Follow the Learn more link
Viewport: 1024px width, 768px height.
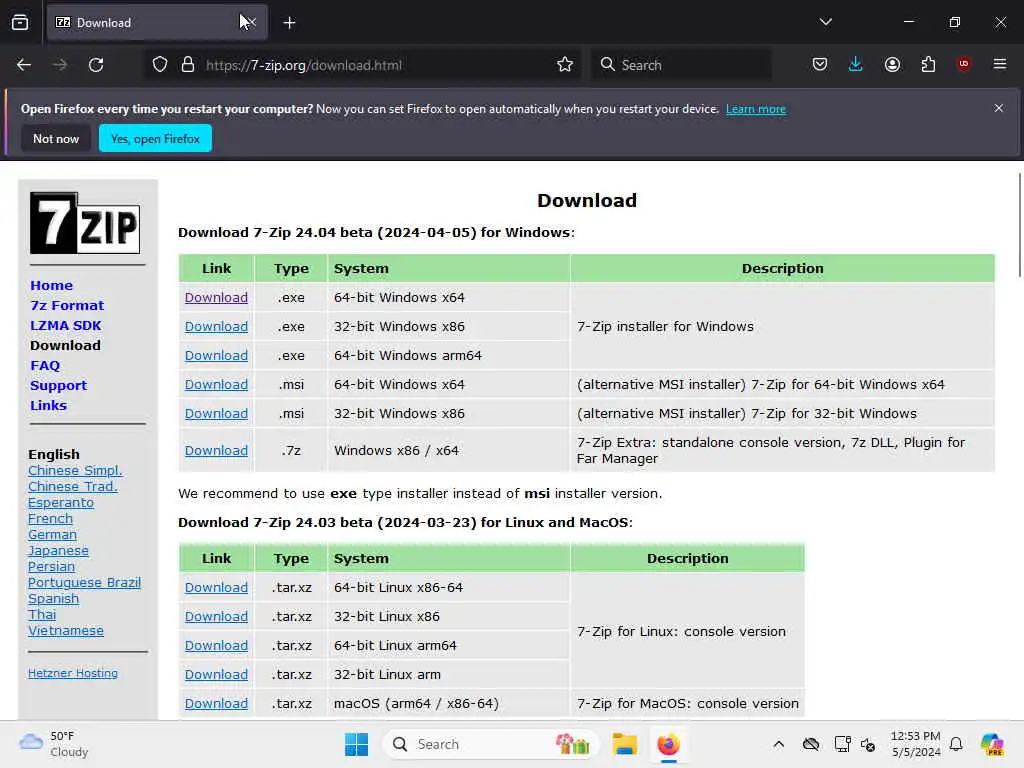point(756,109)
